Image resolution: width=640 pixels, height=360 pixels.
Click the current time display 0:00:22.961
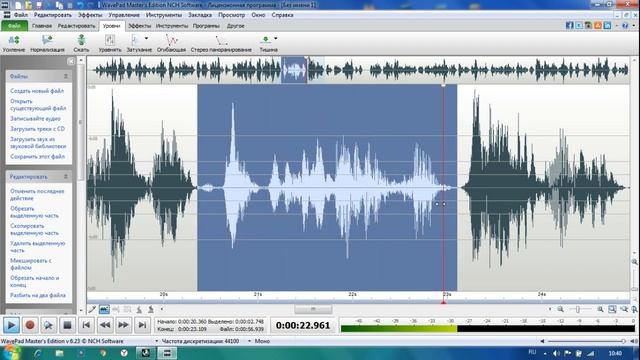coord(303,325)
